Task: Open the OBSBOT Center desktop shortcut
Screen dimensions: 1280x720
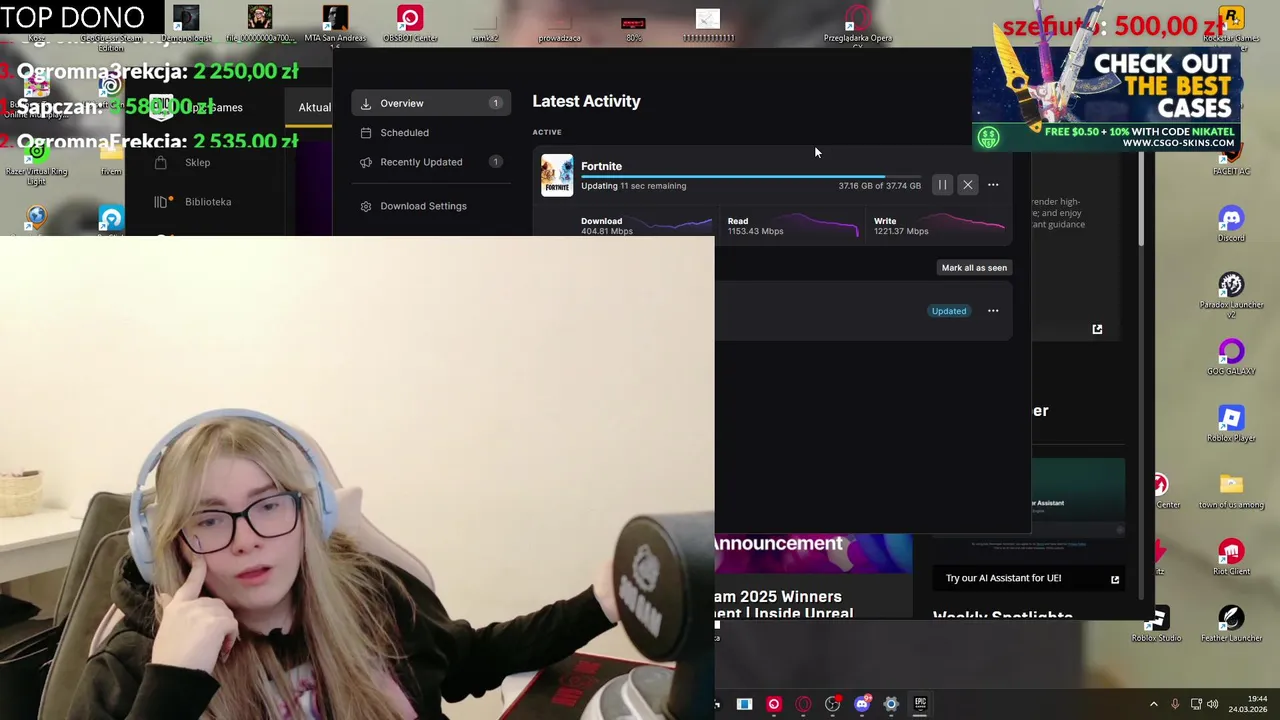Action: (410, 24)
